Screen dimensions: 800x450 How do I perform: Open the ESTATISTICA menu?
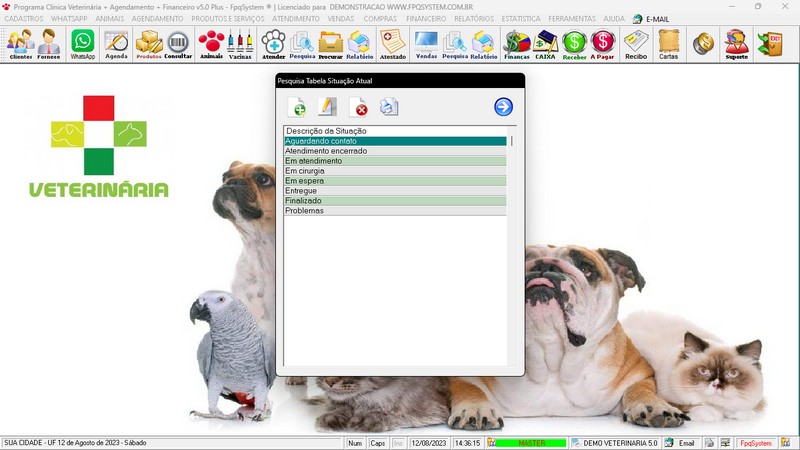pos(520,18)
